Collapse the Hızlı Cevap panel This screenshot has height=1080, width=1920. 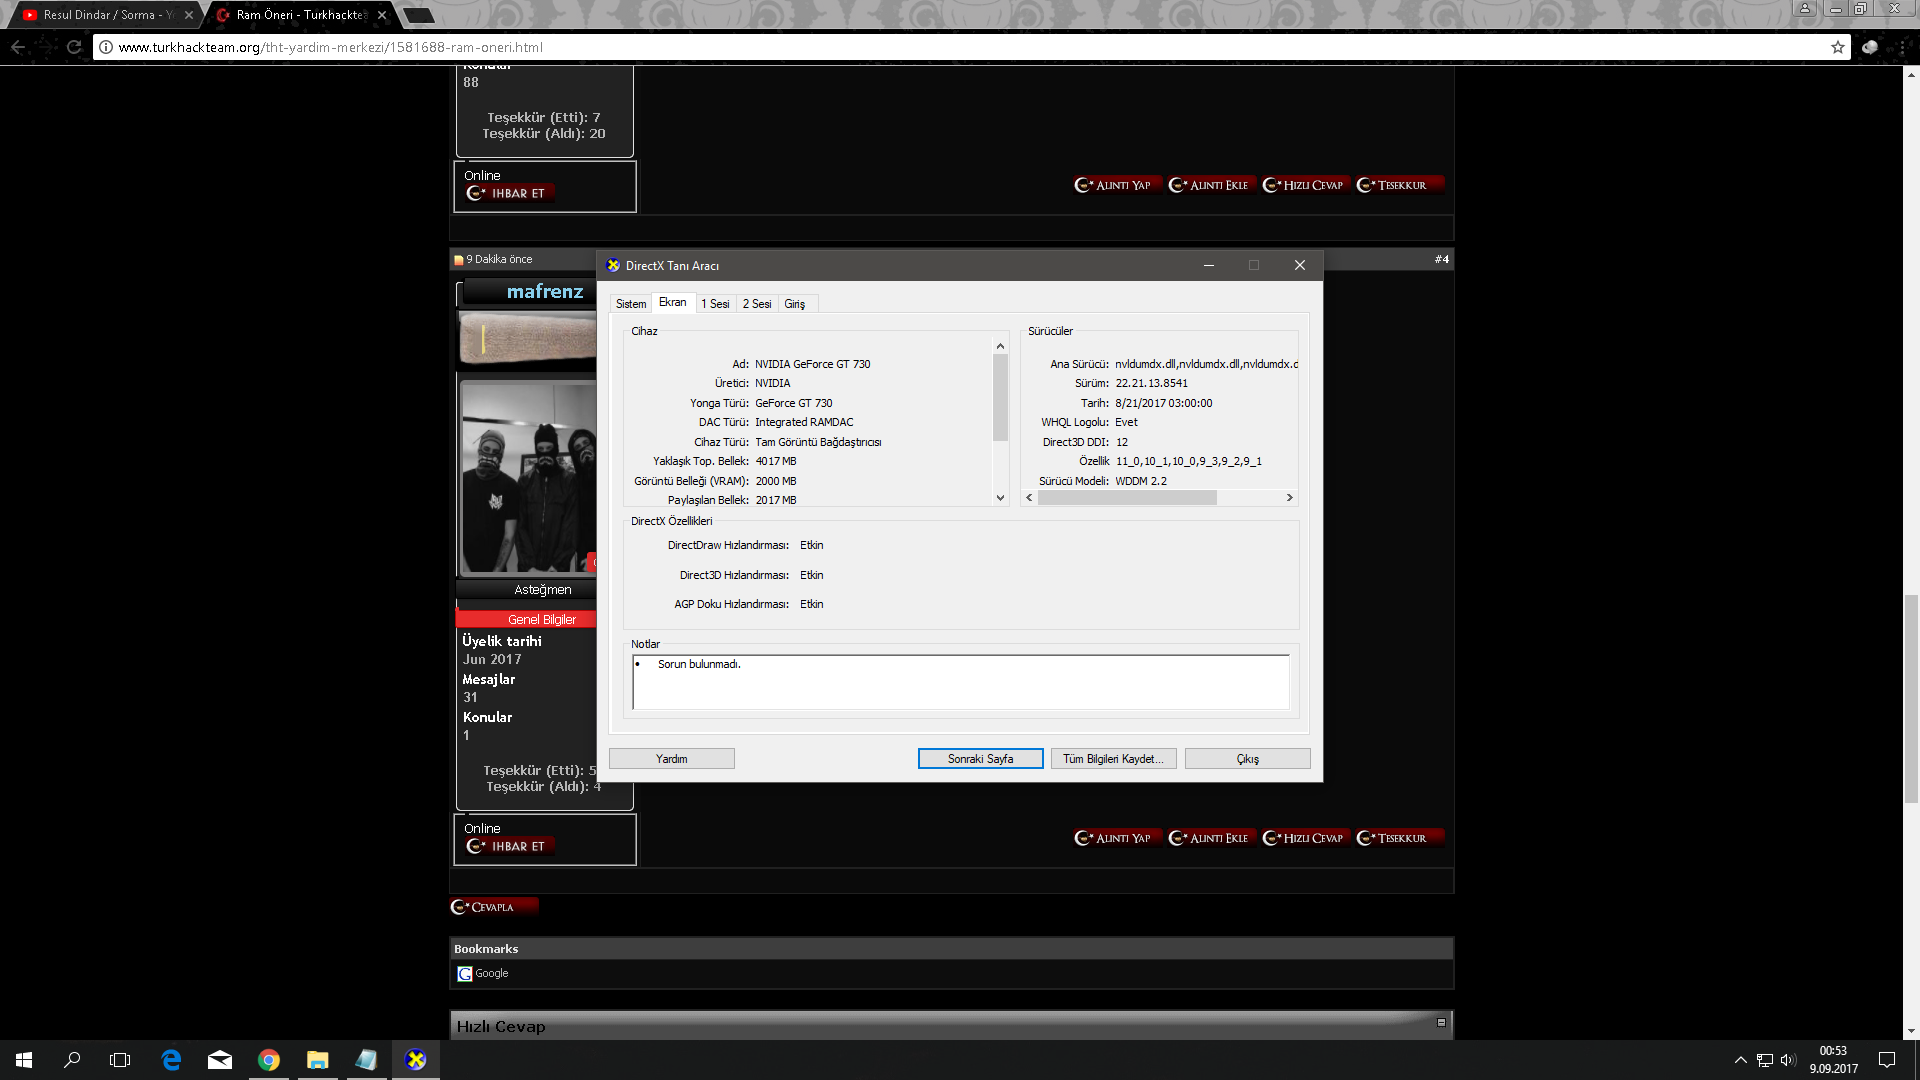coord(1441,1022)
